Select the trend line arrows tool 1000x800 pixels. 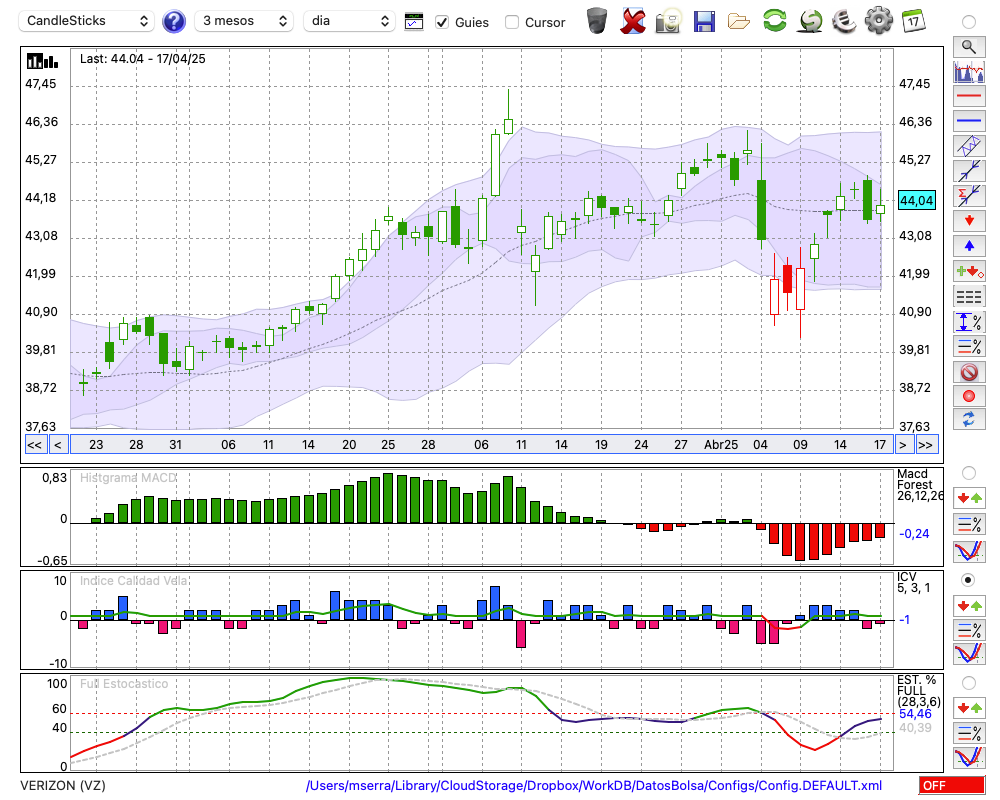click(x=969, y=171)
